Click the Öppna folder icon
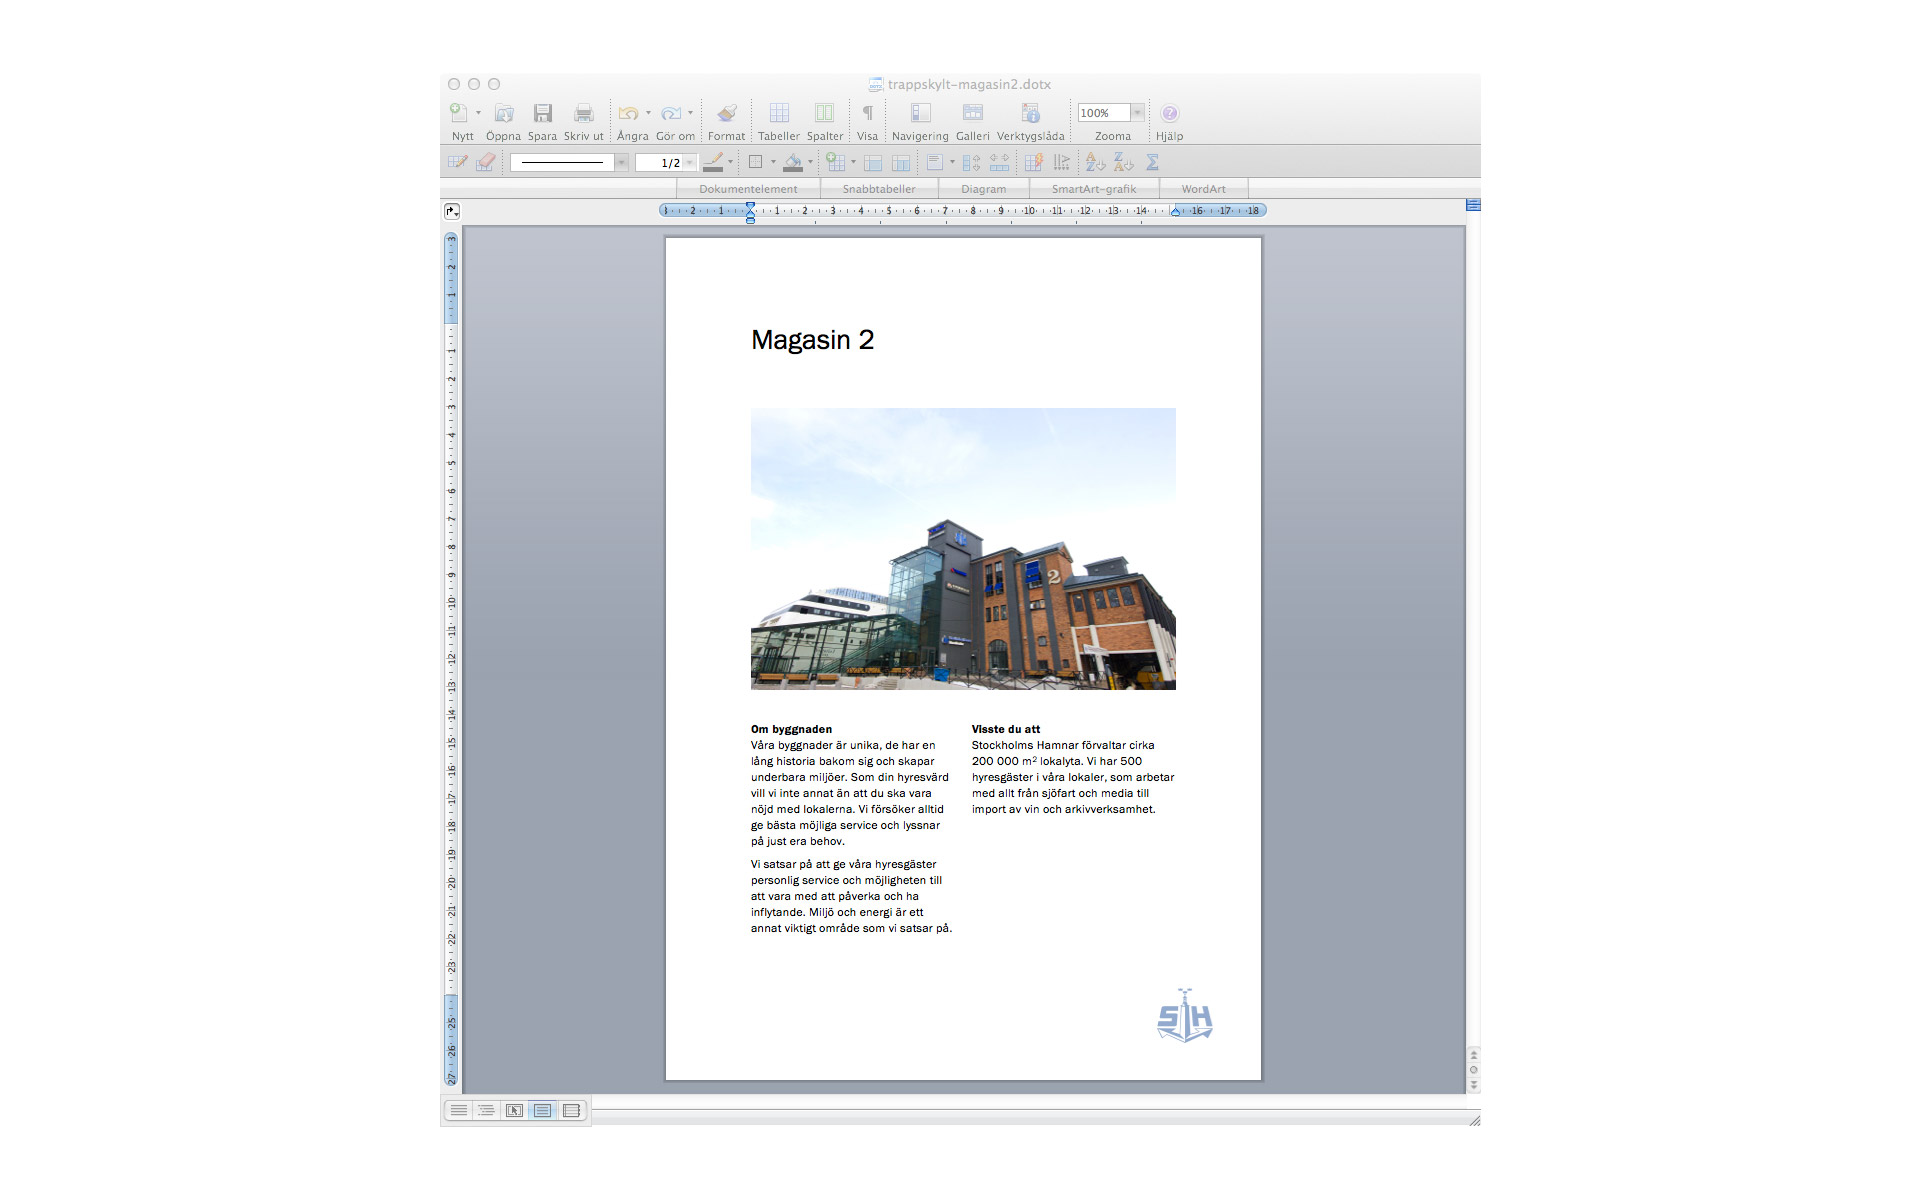 [504, 113]
